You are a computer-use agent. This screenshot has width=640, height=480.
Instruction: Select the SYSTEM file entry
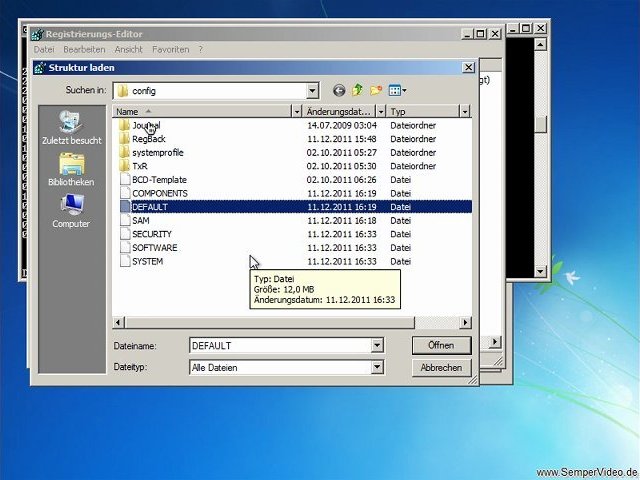147,261
